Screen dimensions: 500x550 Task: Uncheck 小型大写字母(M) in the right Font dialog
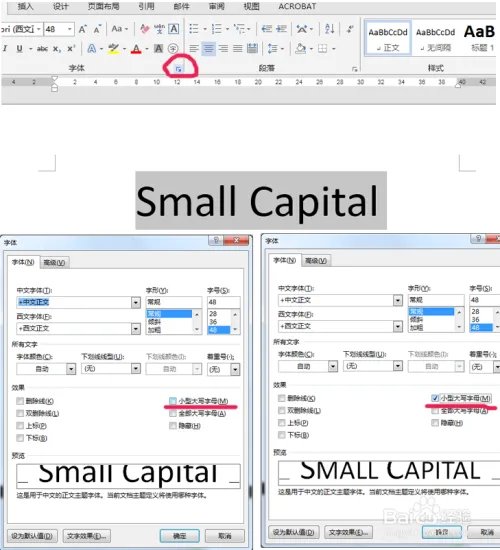[435, 398]
